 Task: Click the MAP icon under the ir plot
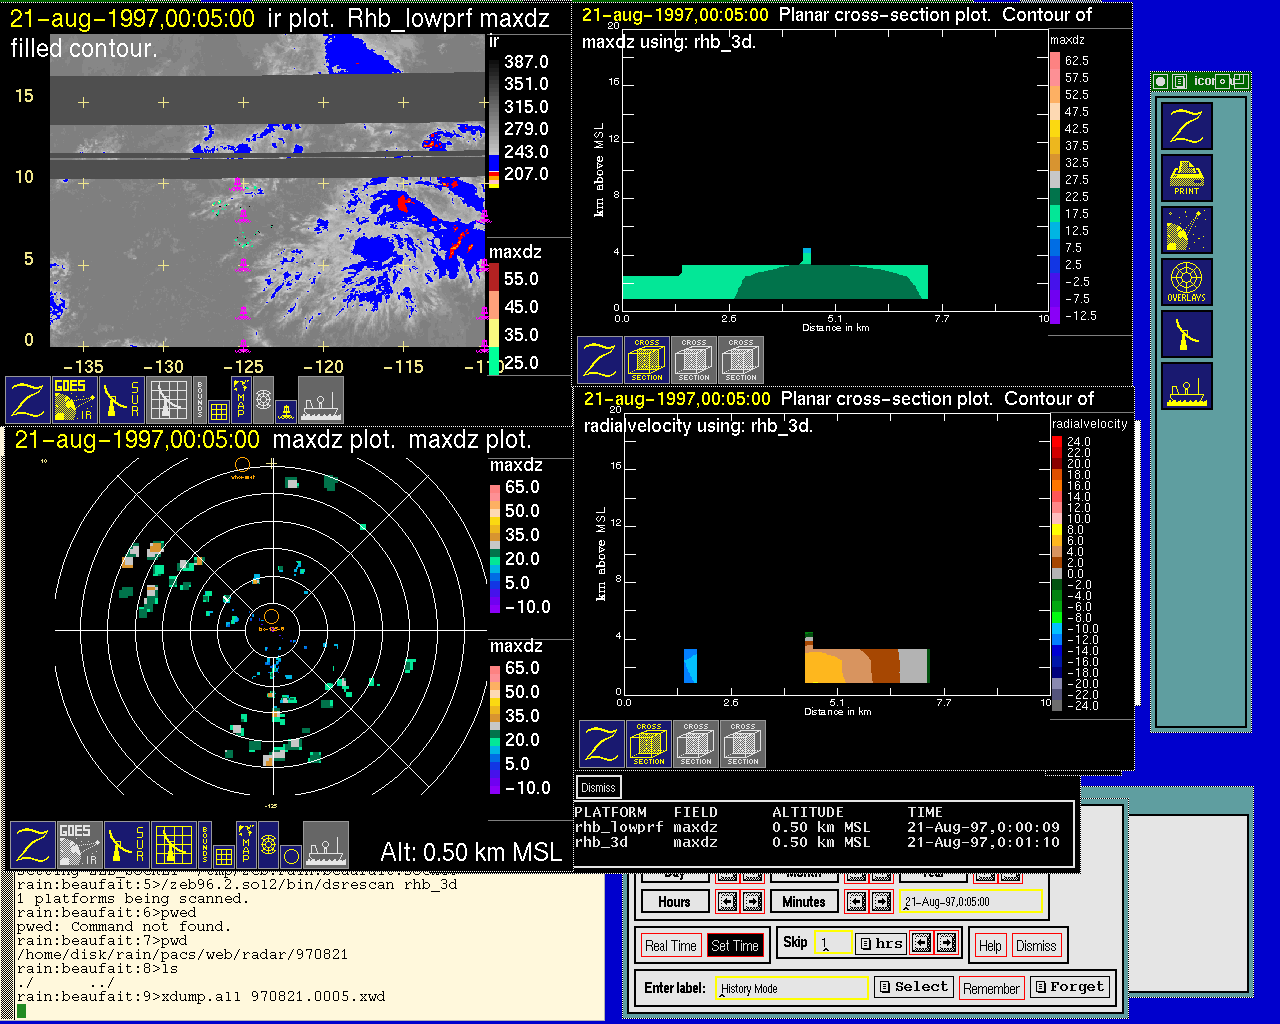pos(240,397)
